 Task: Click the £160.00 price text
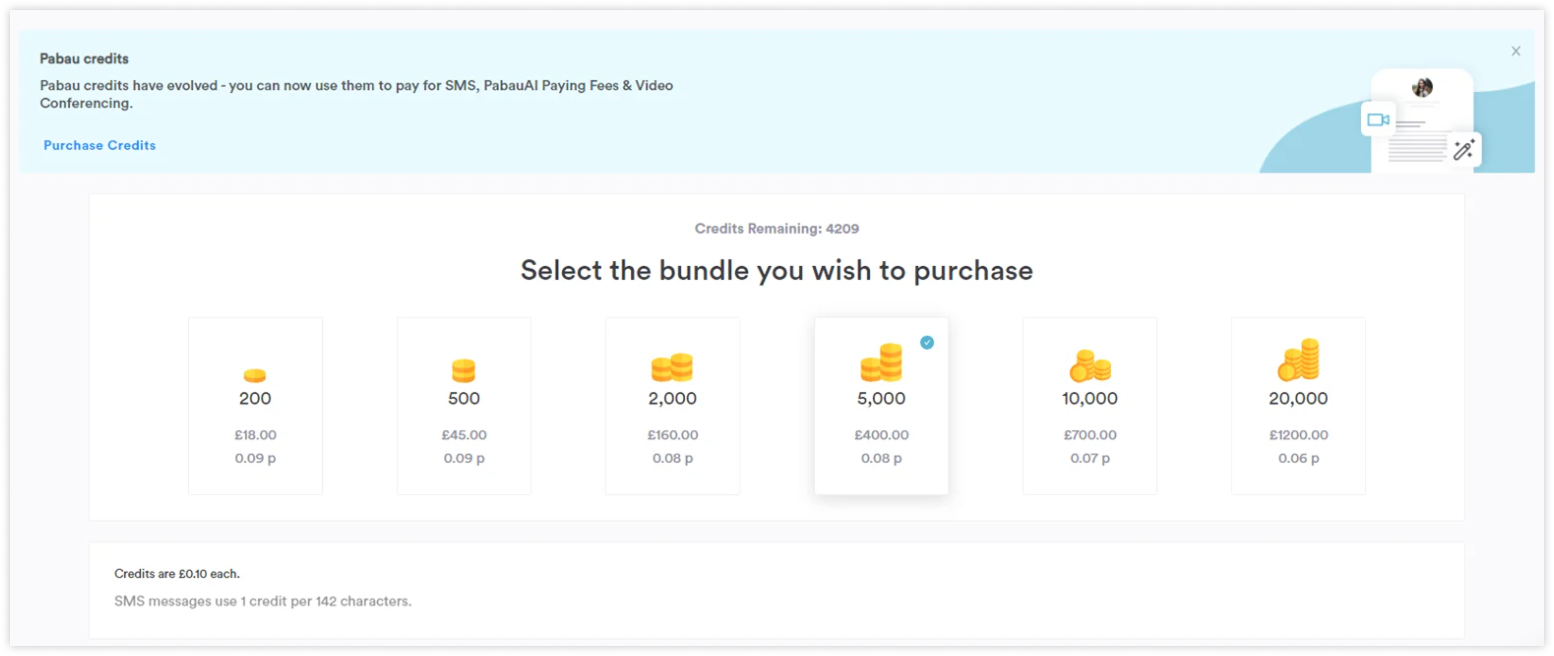673,435
